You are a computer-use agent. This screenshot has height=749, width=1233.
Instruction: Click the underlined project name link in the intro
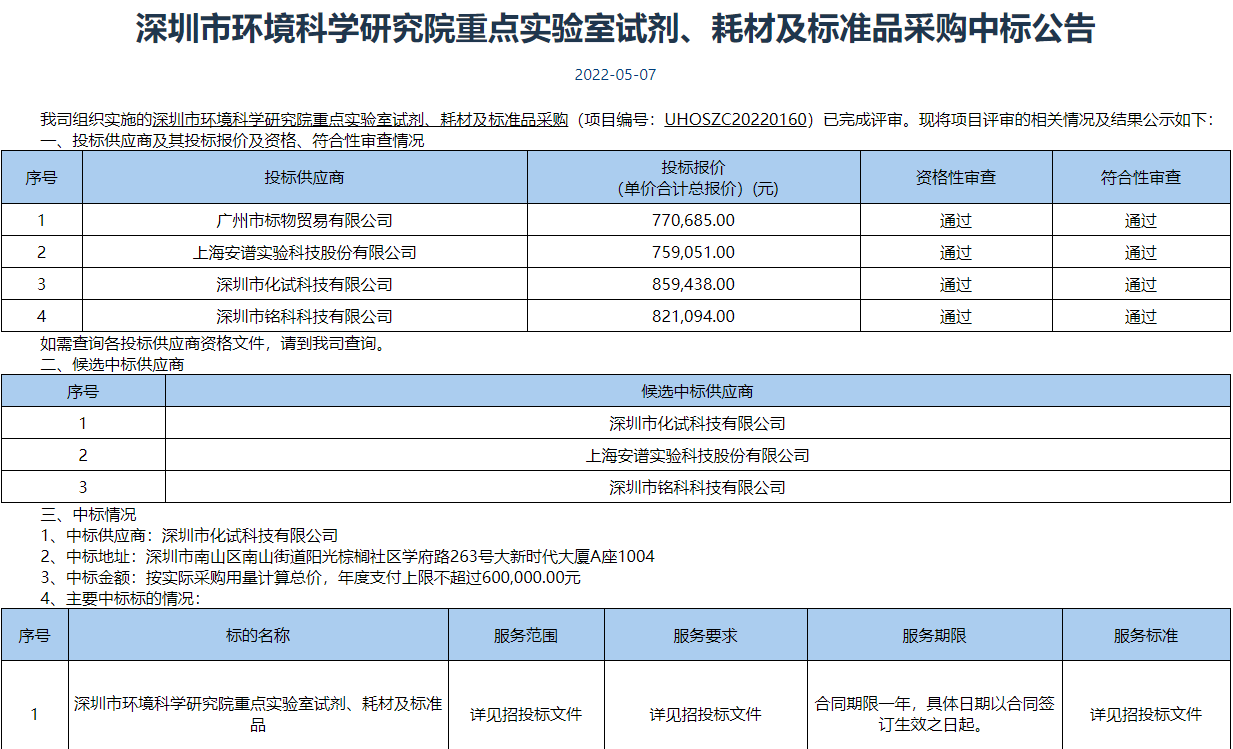360,120
